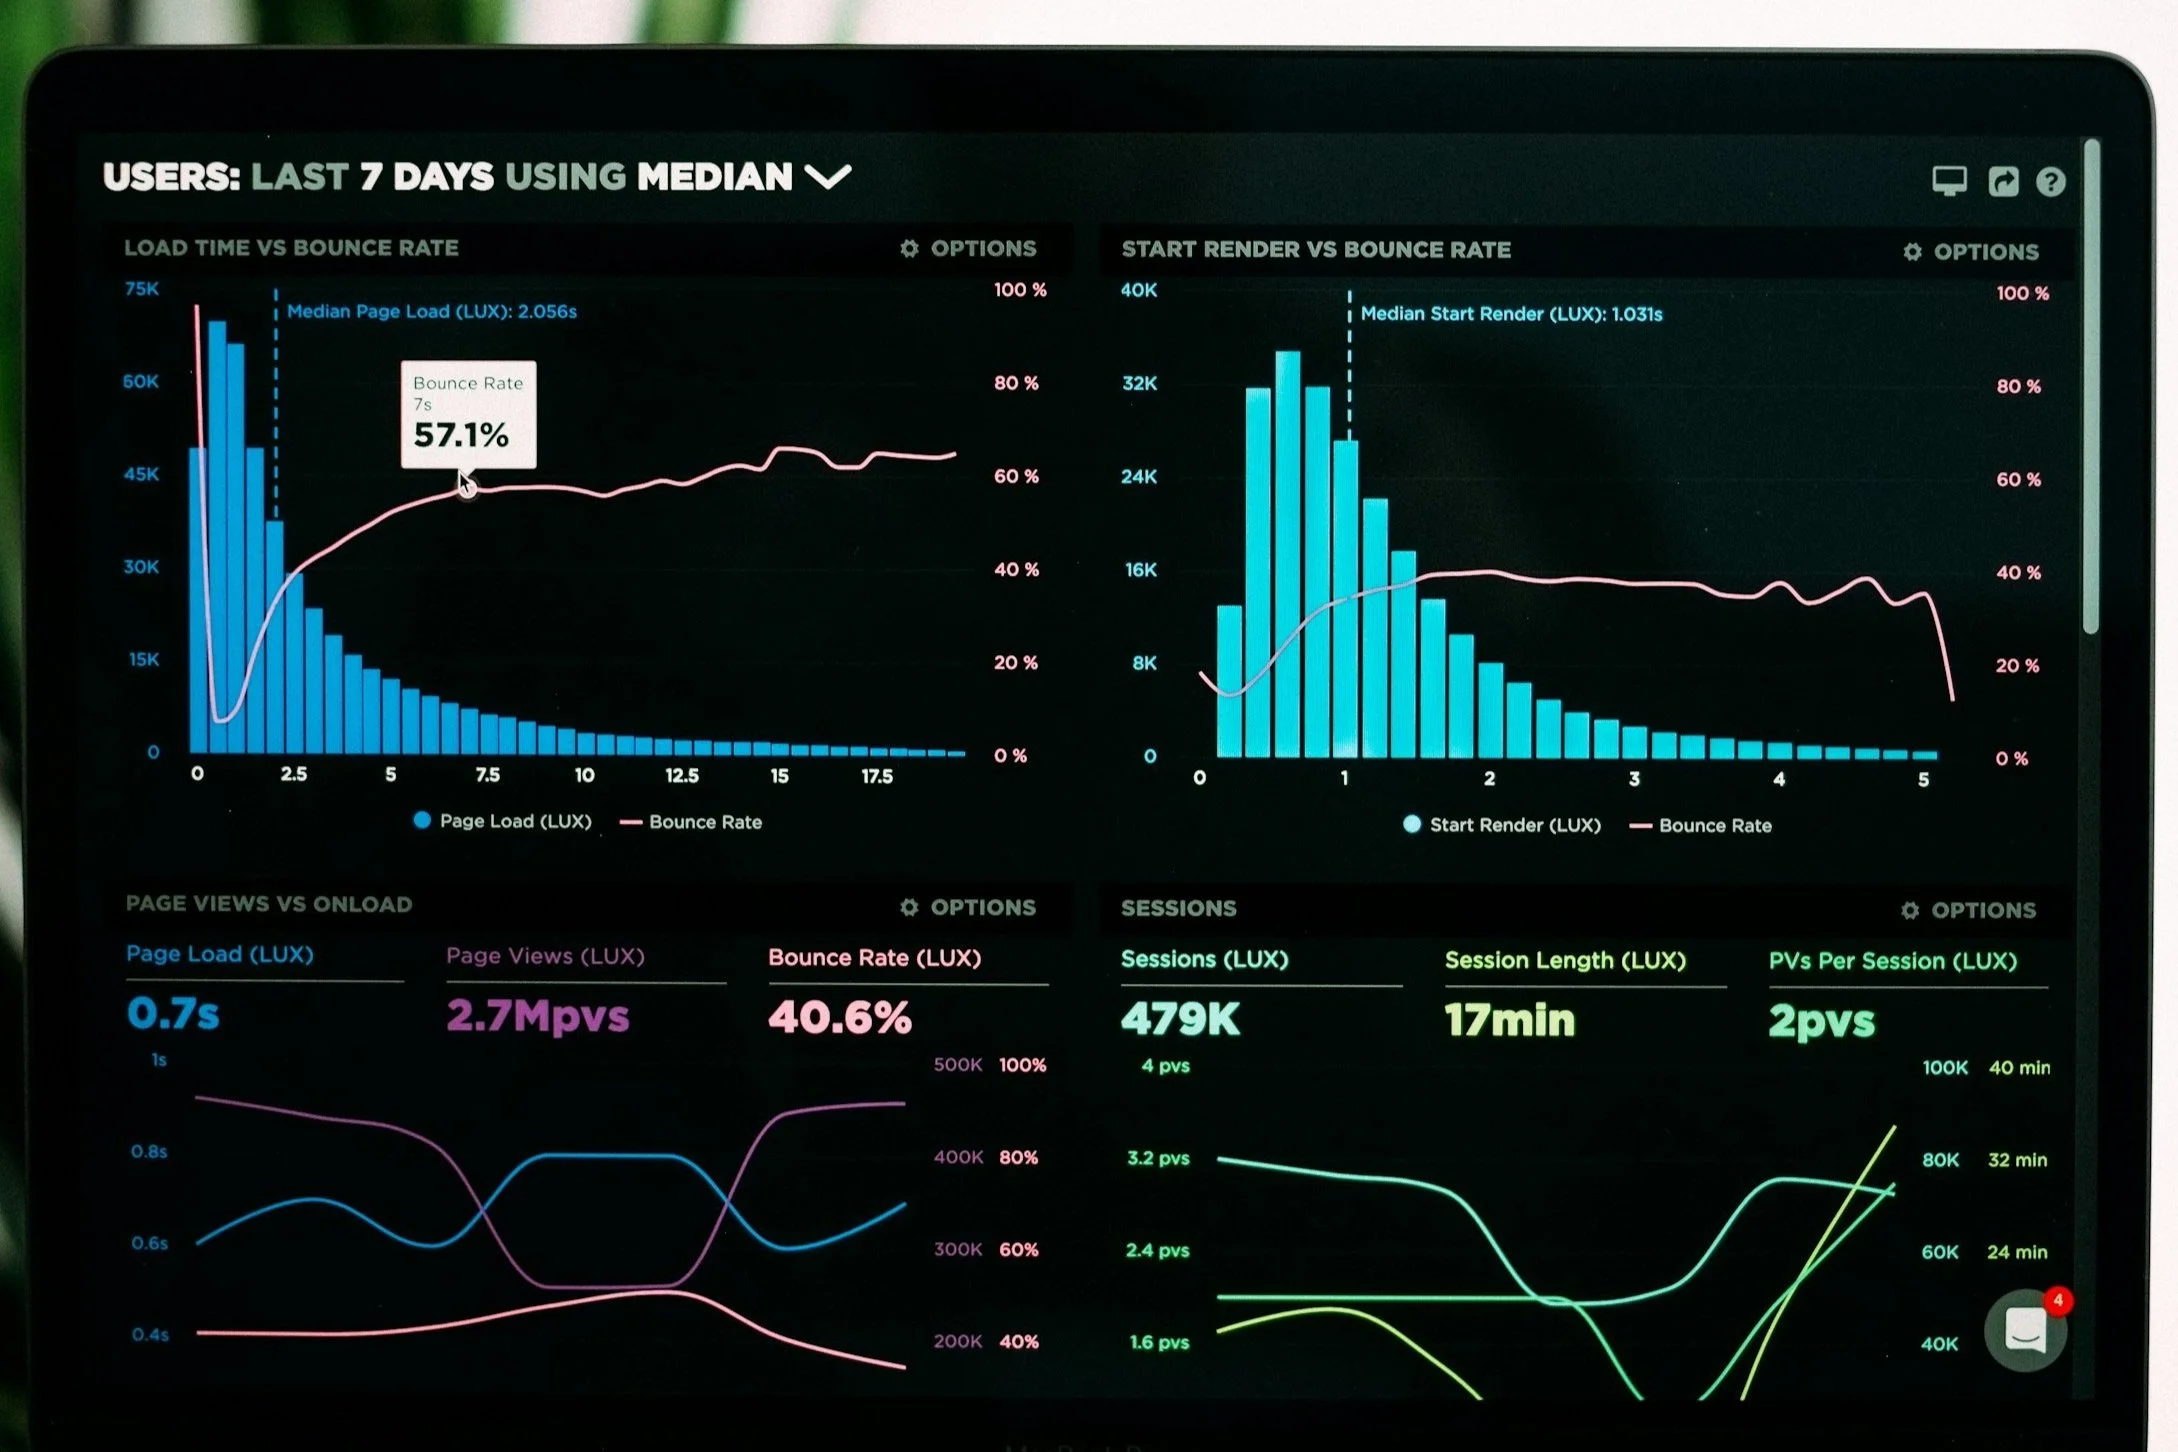Click the Page Load (LUX) metric heading
This screenshot has height=1452, width=2178.
[x=220, y=954]
